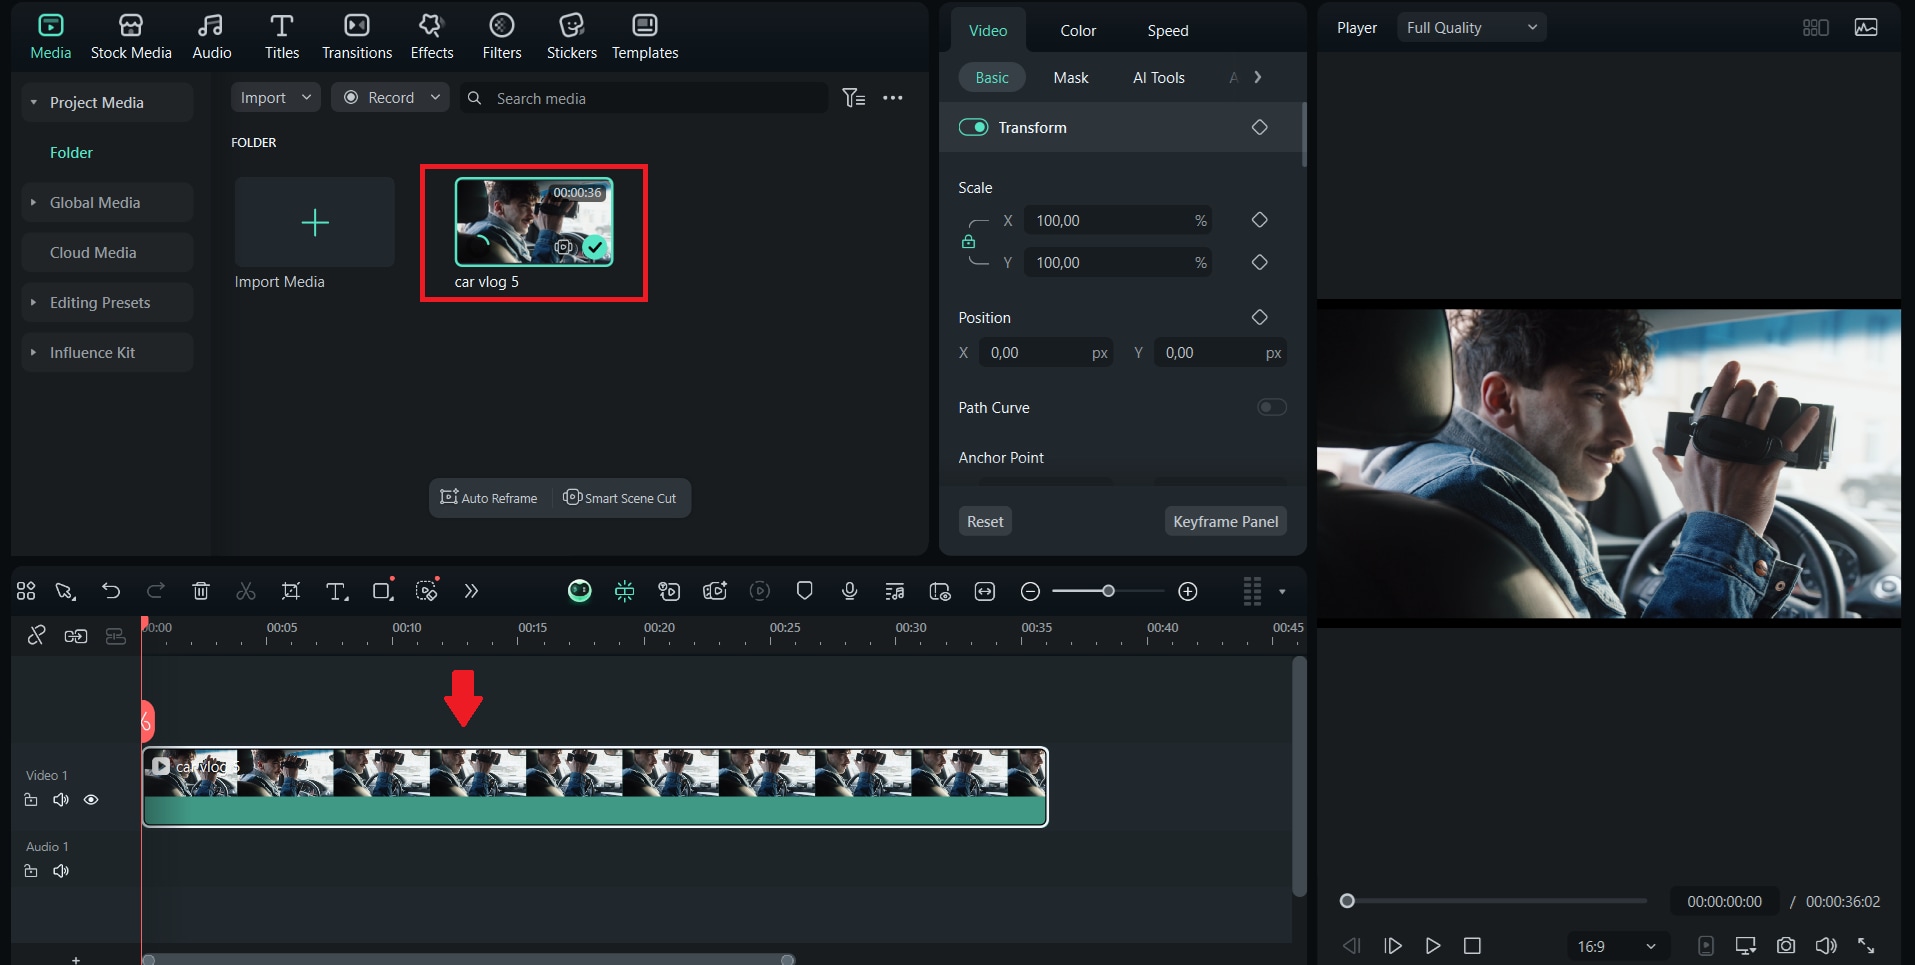The height and width of the screenshot is (965, 1915).
Task: Expand the Influence Kit tree item
Action: tap(34, 352)
